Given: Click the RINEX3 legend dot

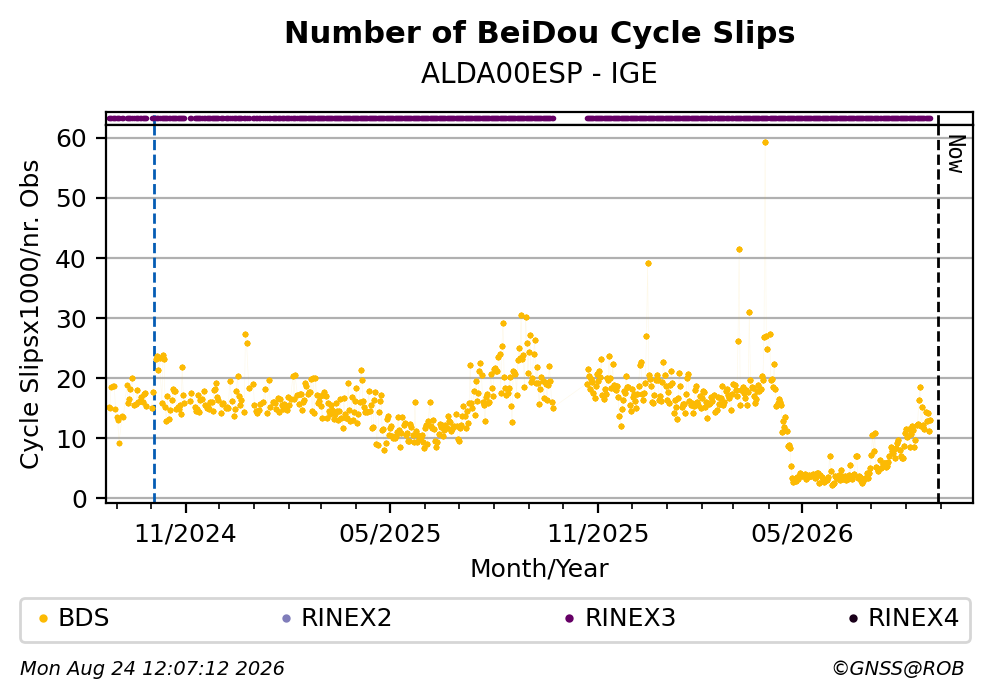Looking at the screenshot, I should (x=569, y=619).
